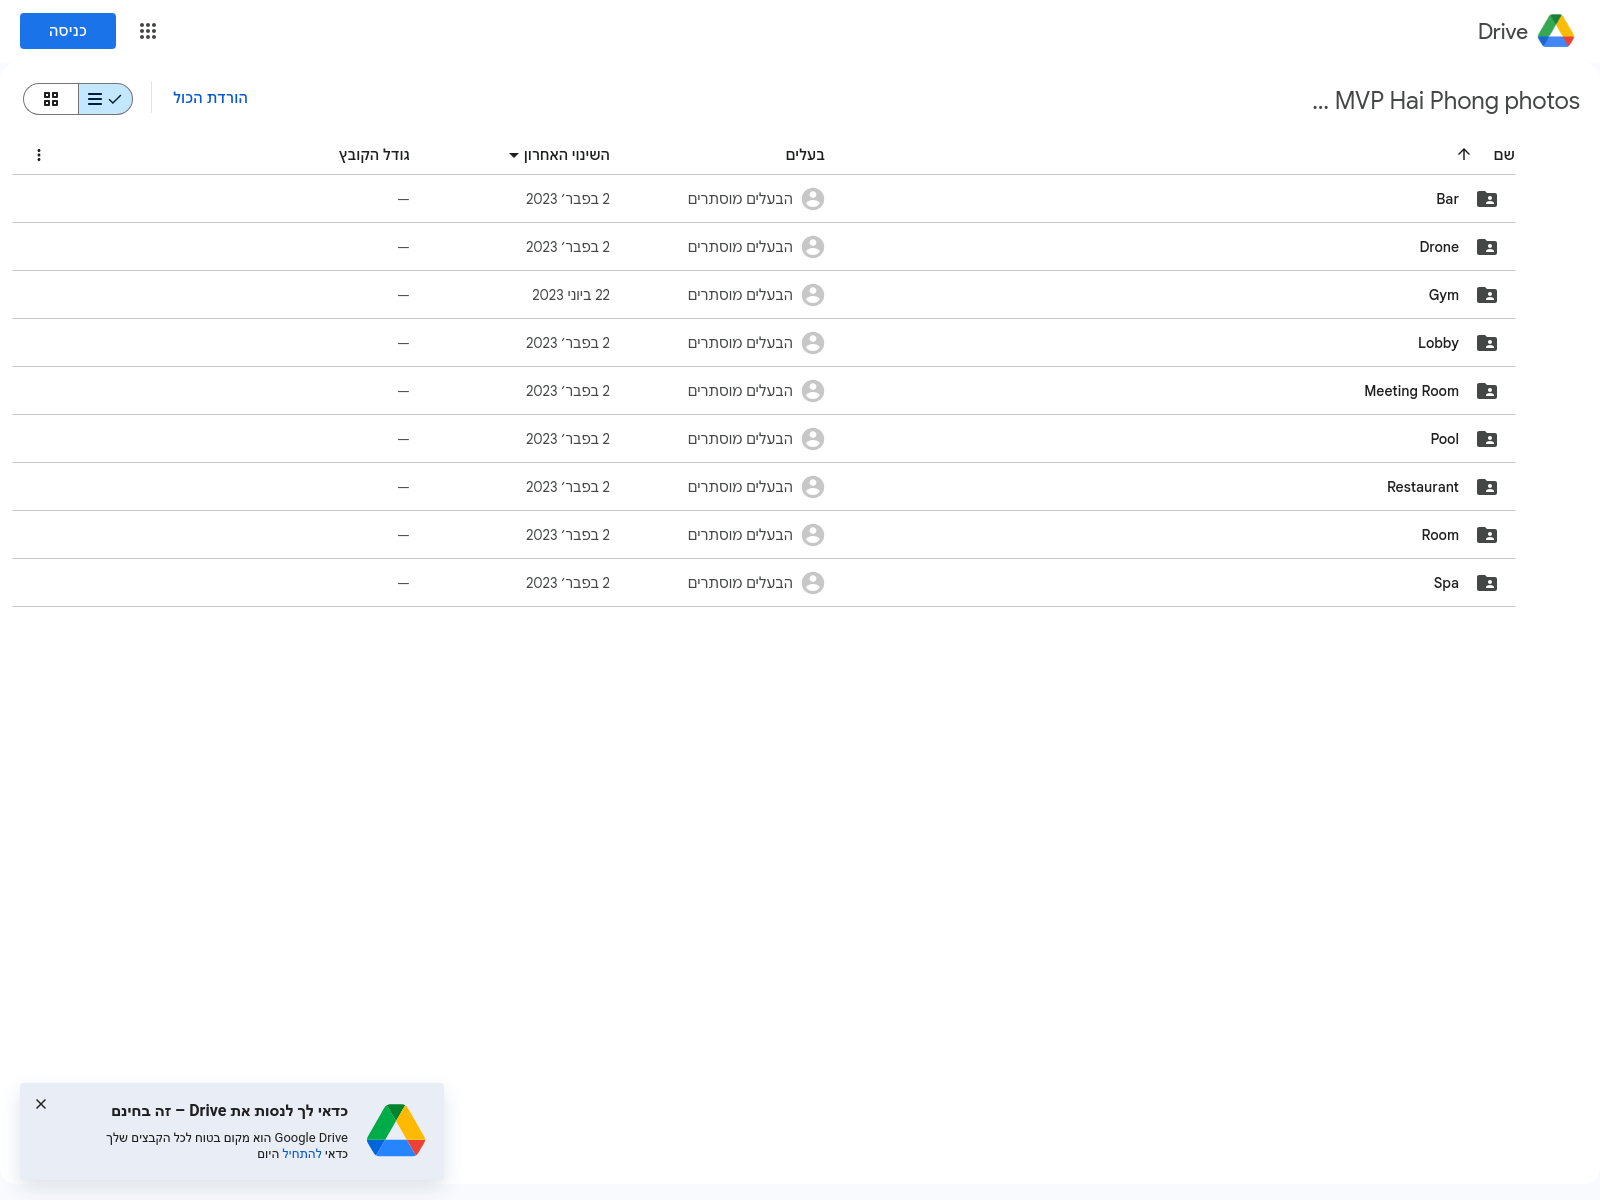Viewport: 1600px width, 1200px height.
Task: Select the list view layout
Action: (105, 99)
